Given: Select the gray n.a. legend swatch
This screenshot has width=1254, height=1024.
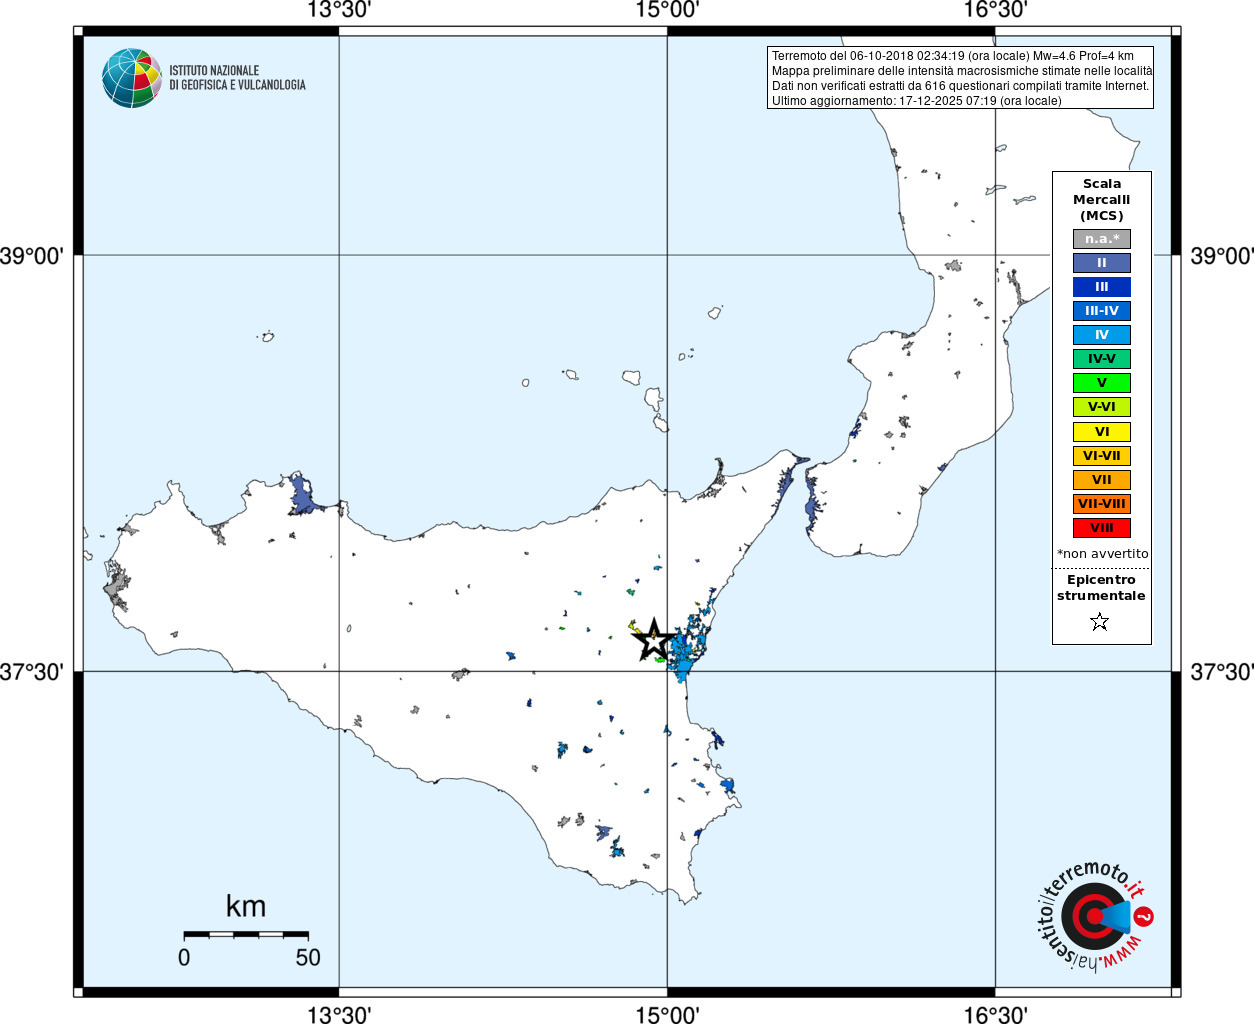Looking at the screenshot, I should 1102,239.
